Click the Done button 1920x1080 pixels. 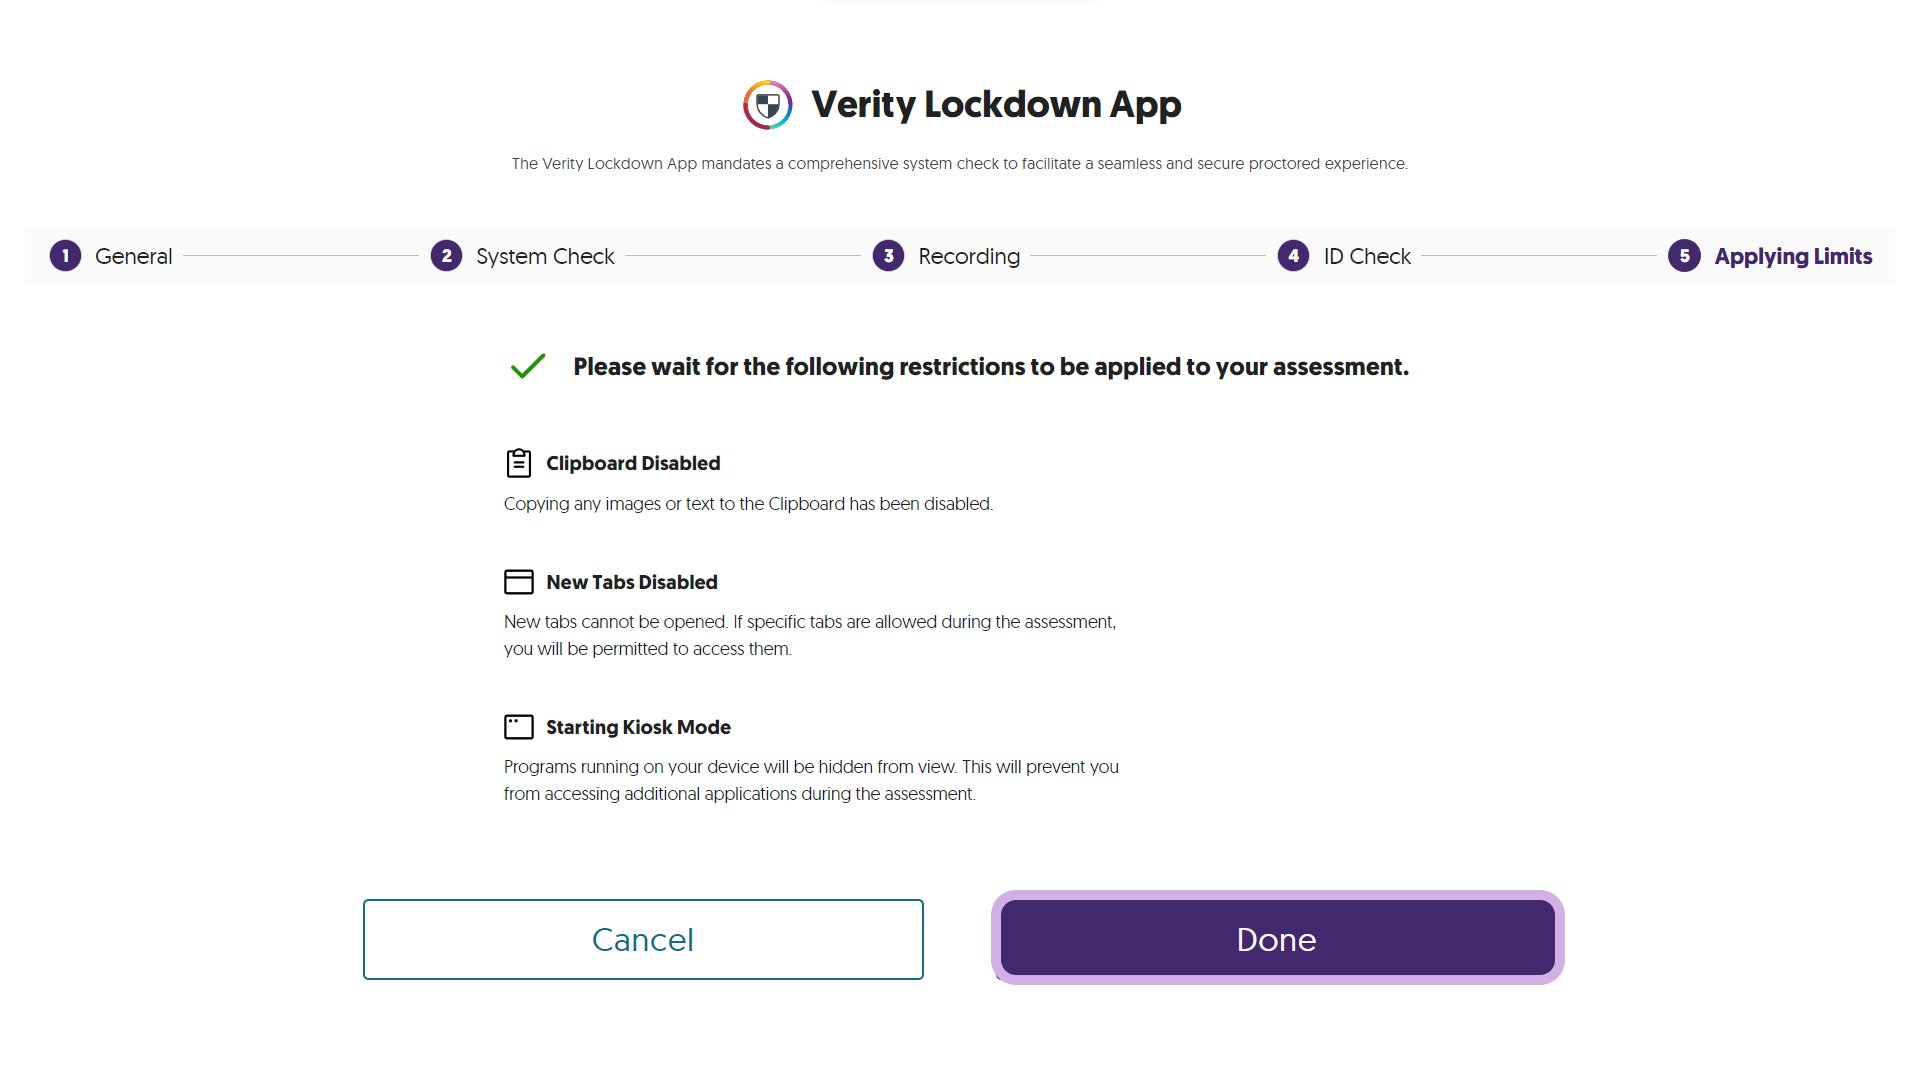point(1277,938)
